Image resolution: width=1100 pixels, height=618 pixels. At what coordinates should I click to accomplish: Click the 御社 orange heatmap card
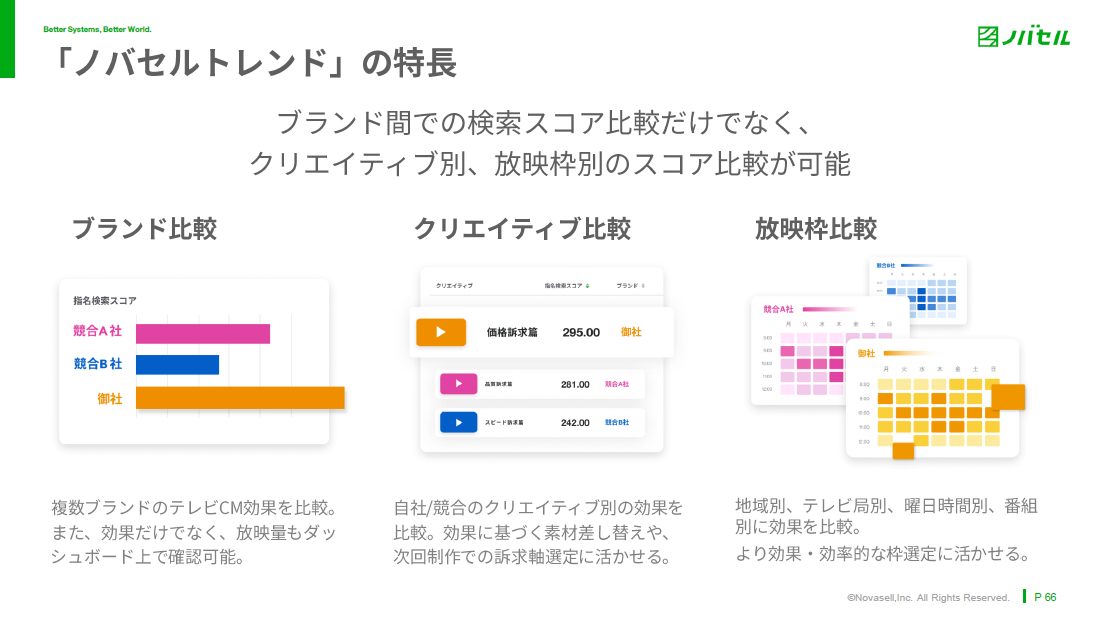pos(932,398)
